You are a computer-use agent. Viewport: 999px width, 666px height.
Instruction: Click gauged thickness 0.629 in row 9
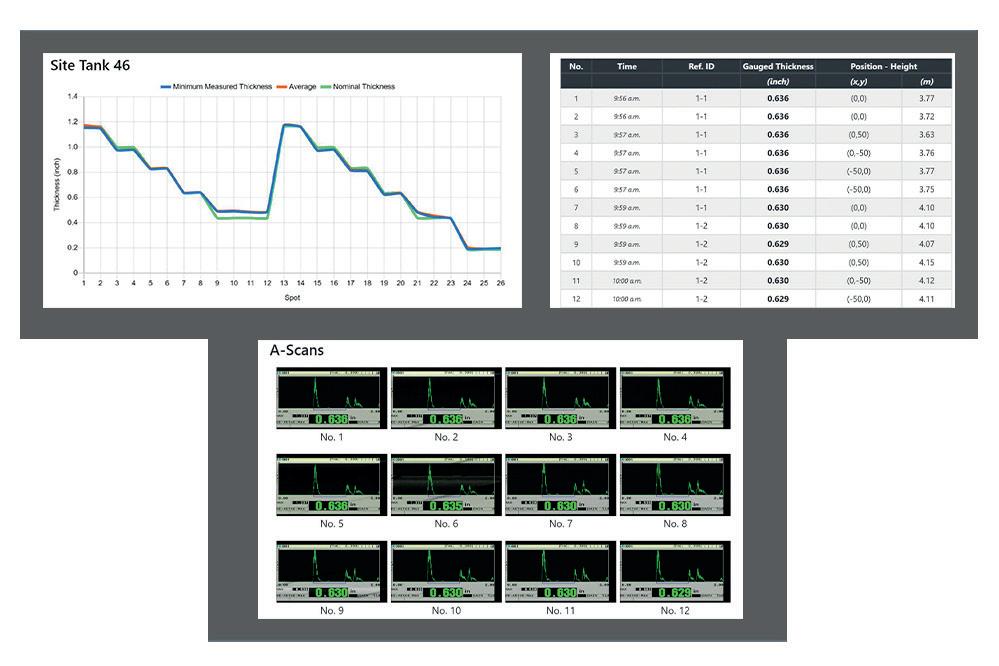pos(778,244)
